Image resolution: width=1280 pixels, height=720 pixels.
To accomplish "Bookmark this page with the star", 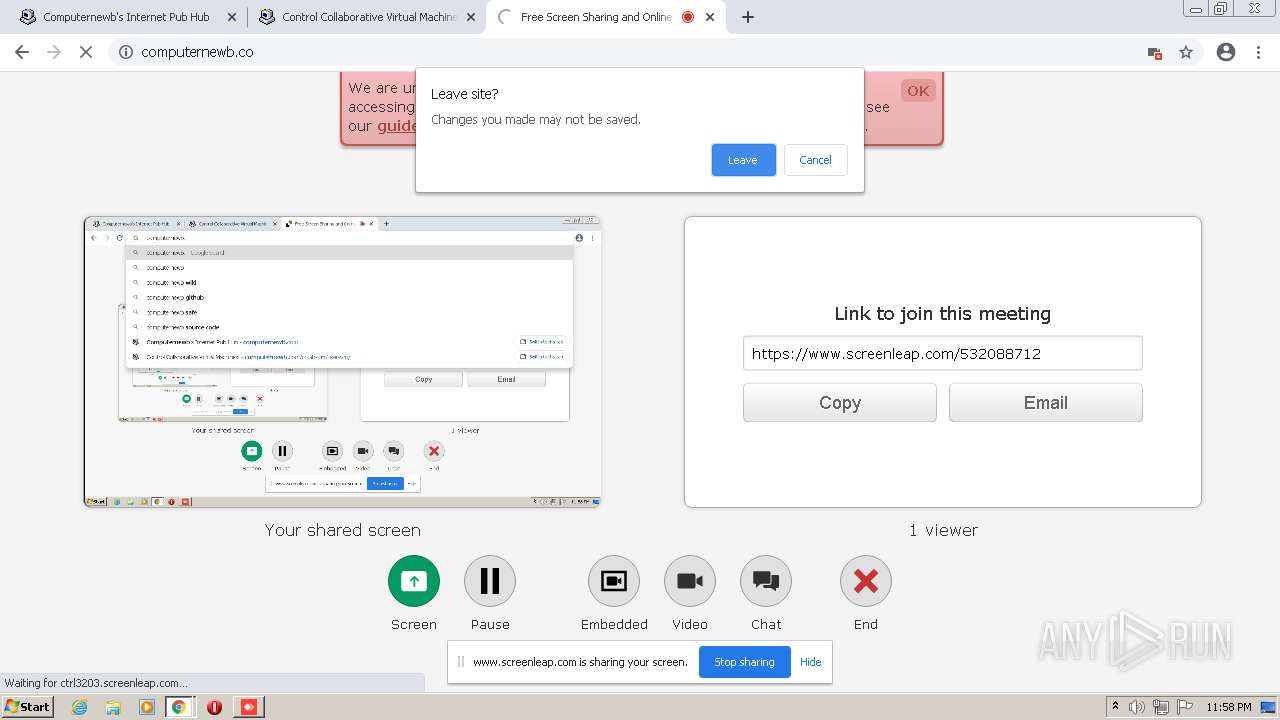I will click(1186, 52).
